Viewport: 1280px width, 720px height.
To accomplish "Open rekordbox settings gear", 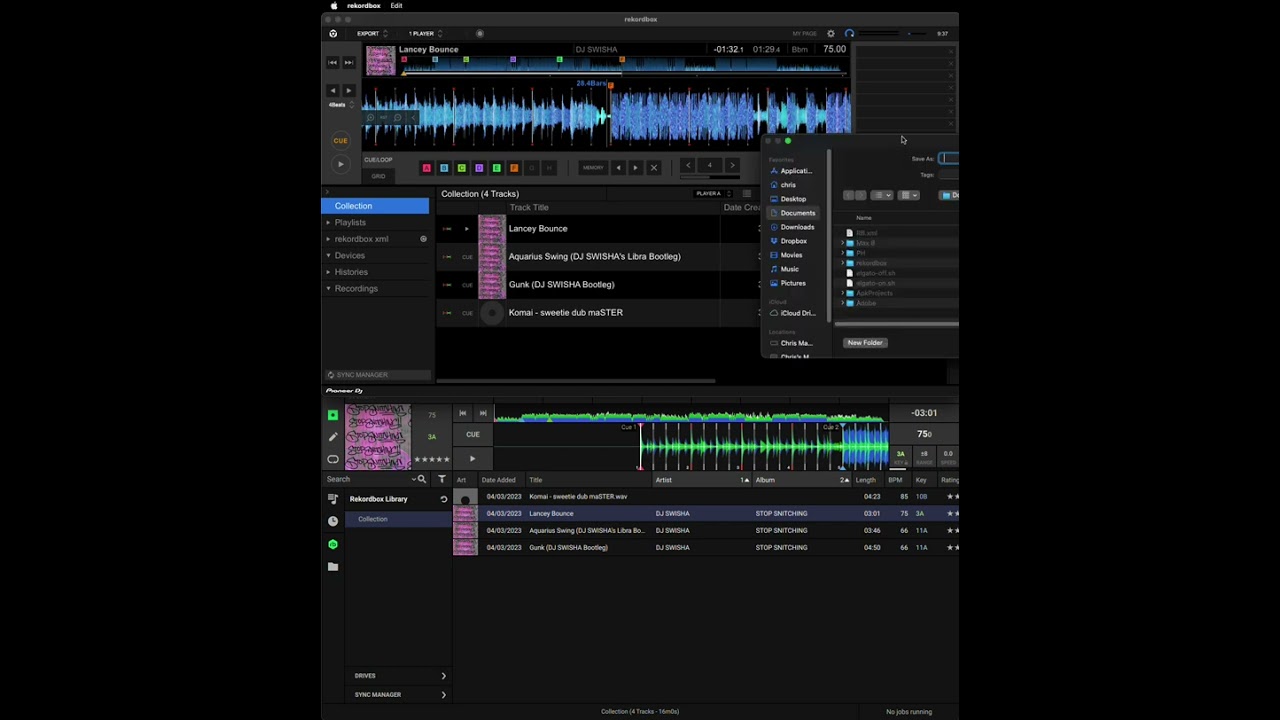I will point(830,34).
